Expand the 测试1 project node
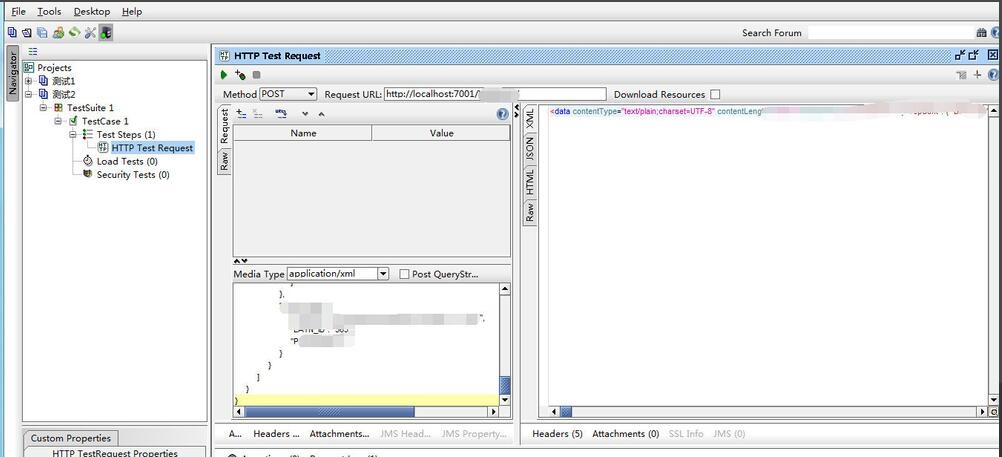The image size is (1002, 457). [x=28, y=81]
